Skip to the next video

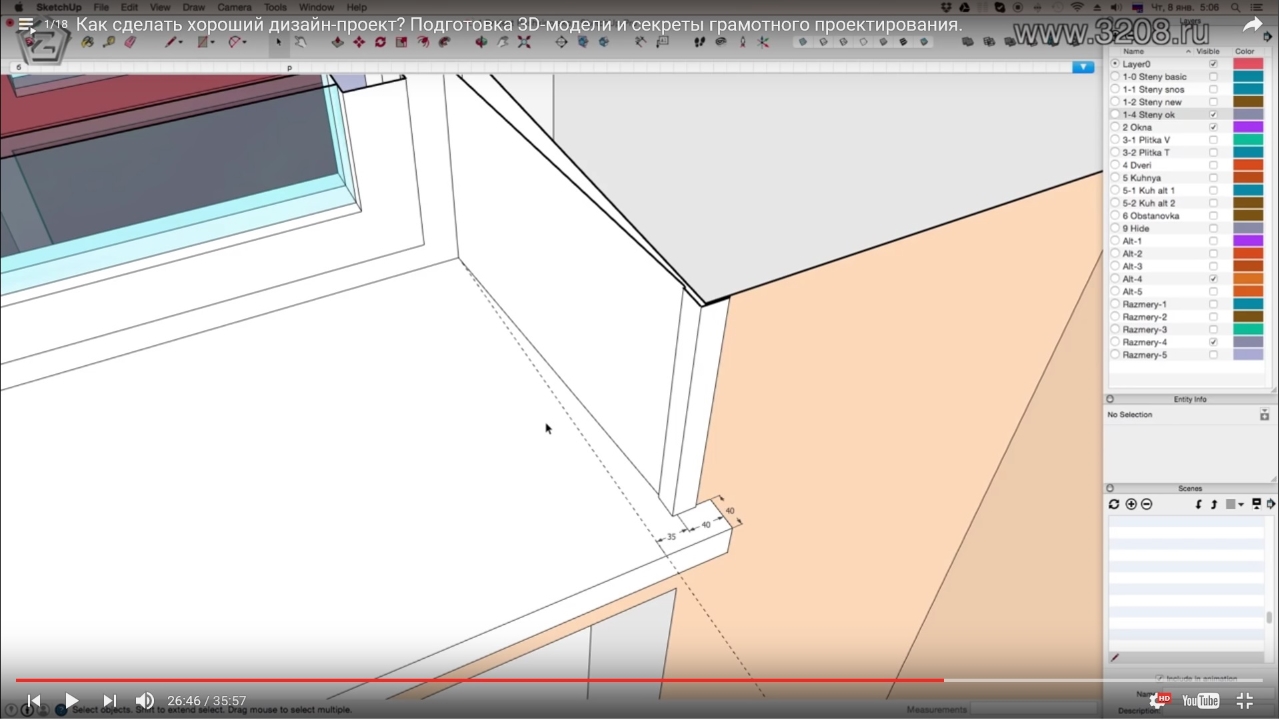pos(110,701)
